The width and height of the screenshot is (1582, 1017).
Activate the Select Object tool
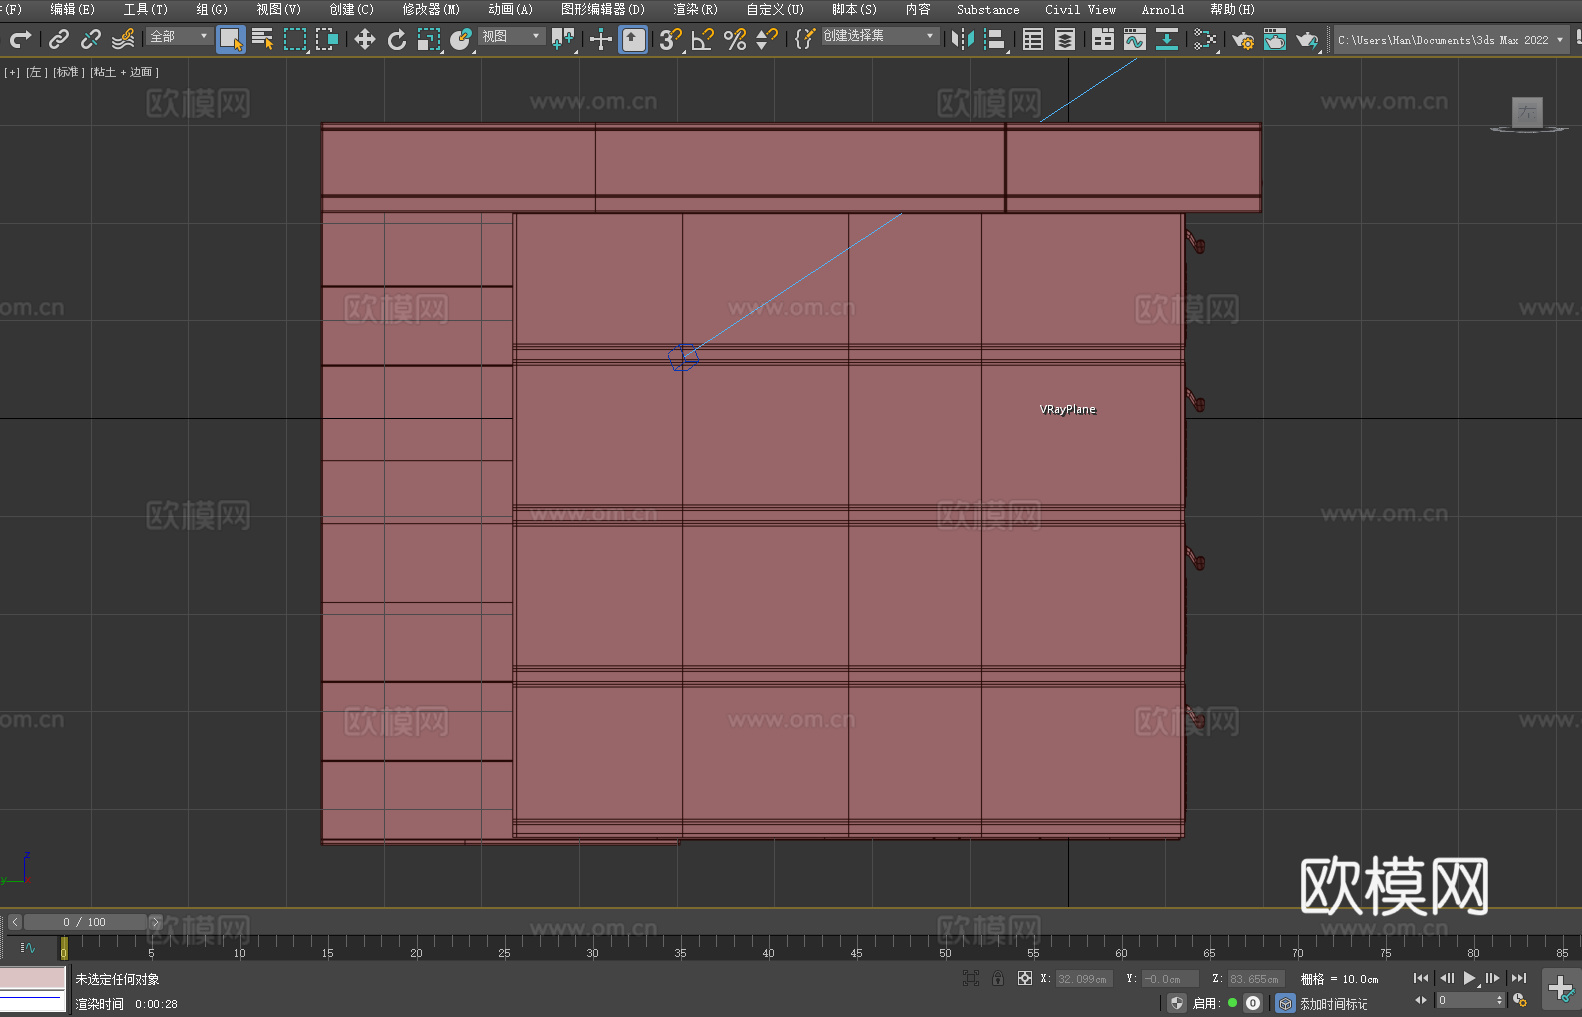(231, 39)
